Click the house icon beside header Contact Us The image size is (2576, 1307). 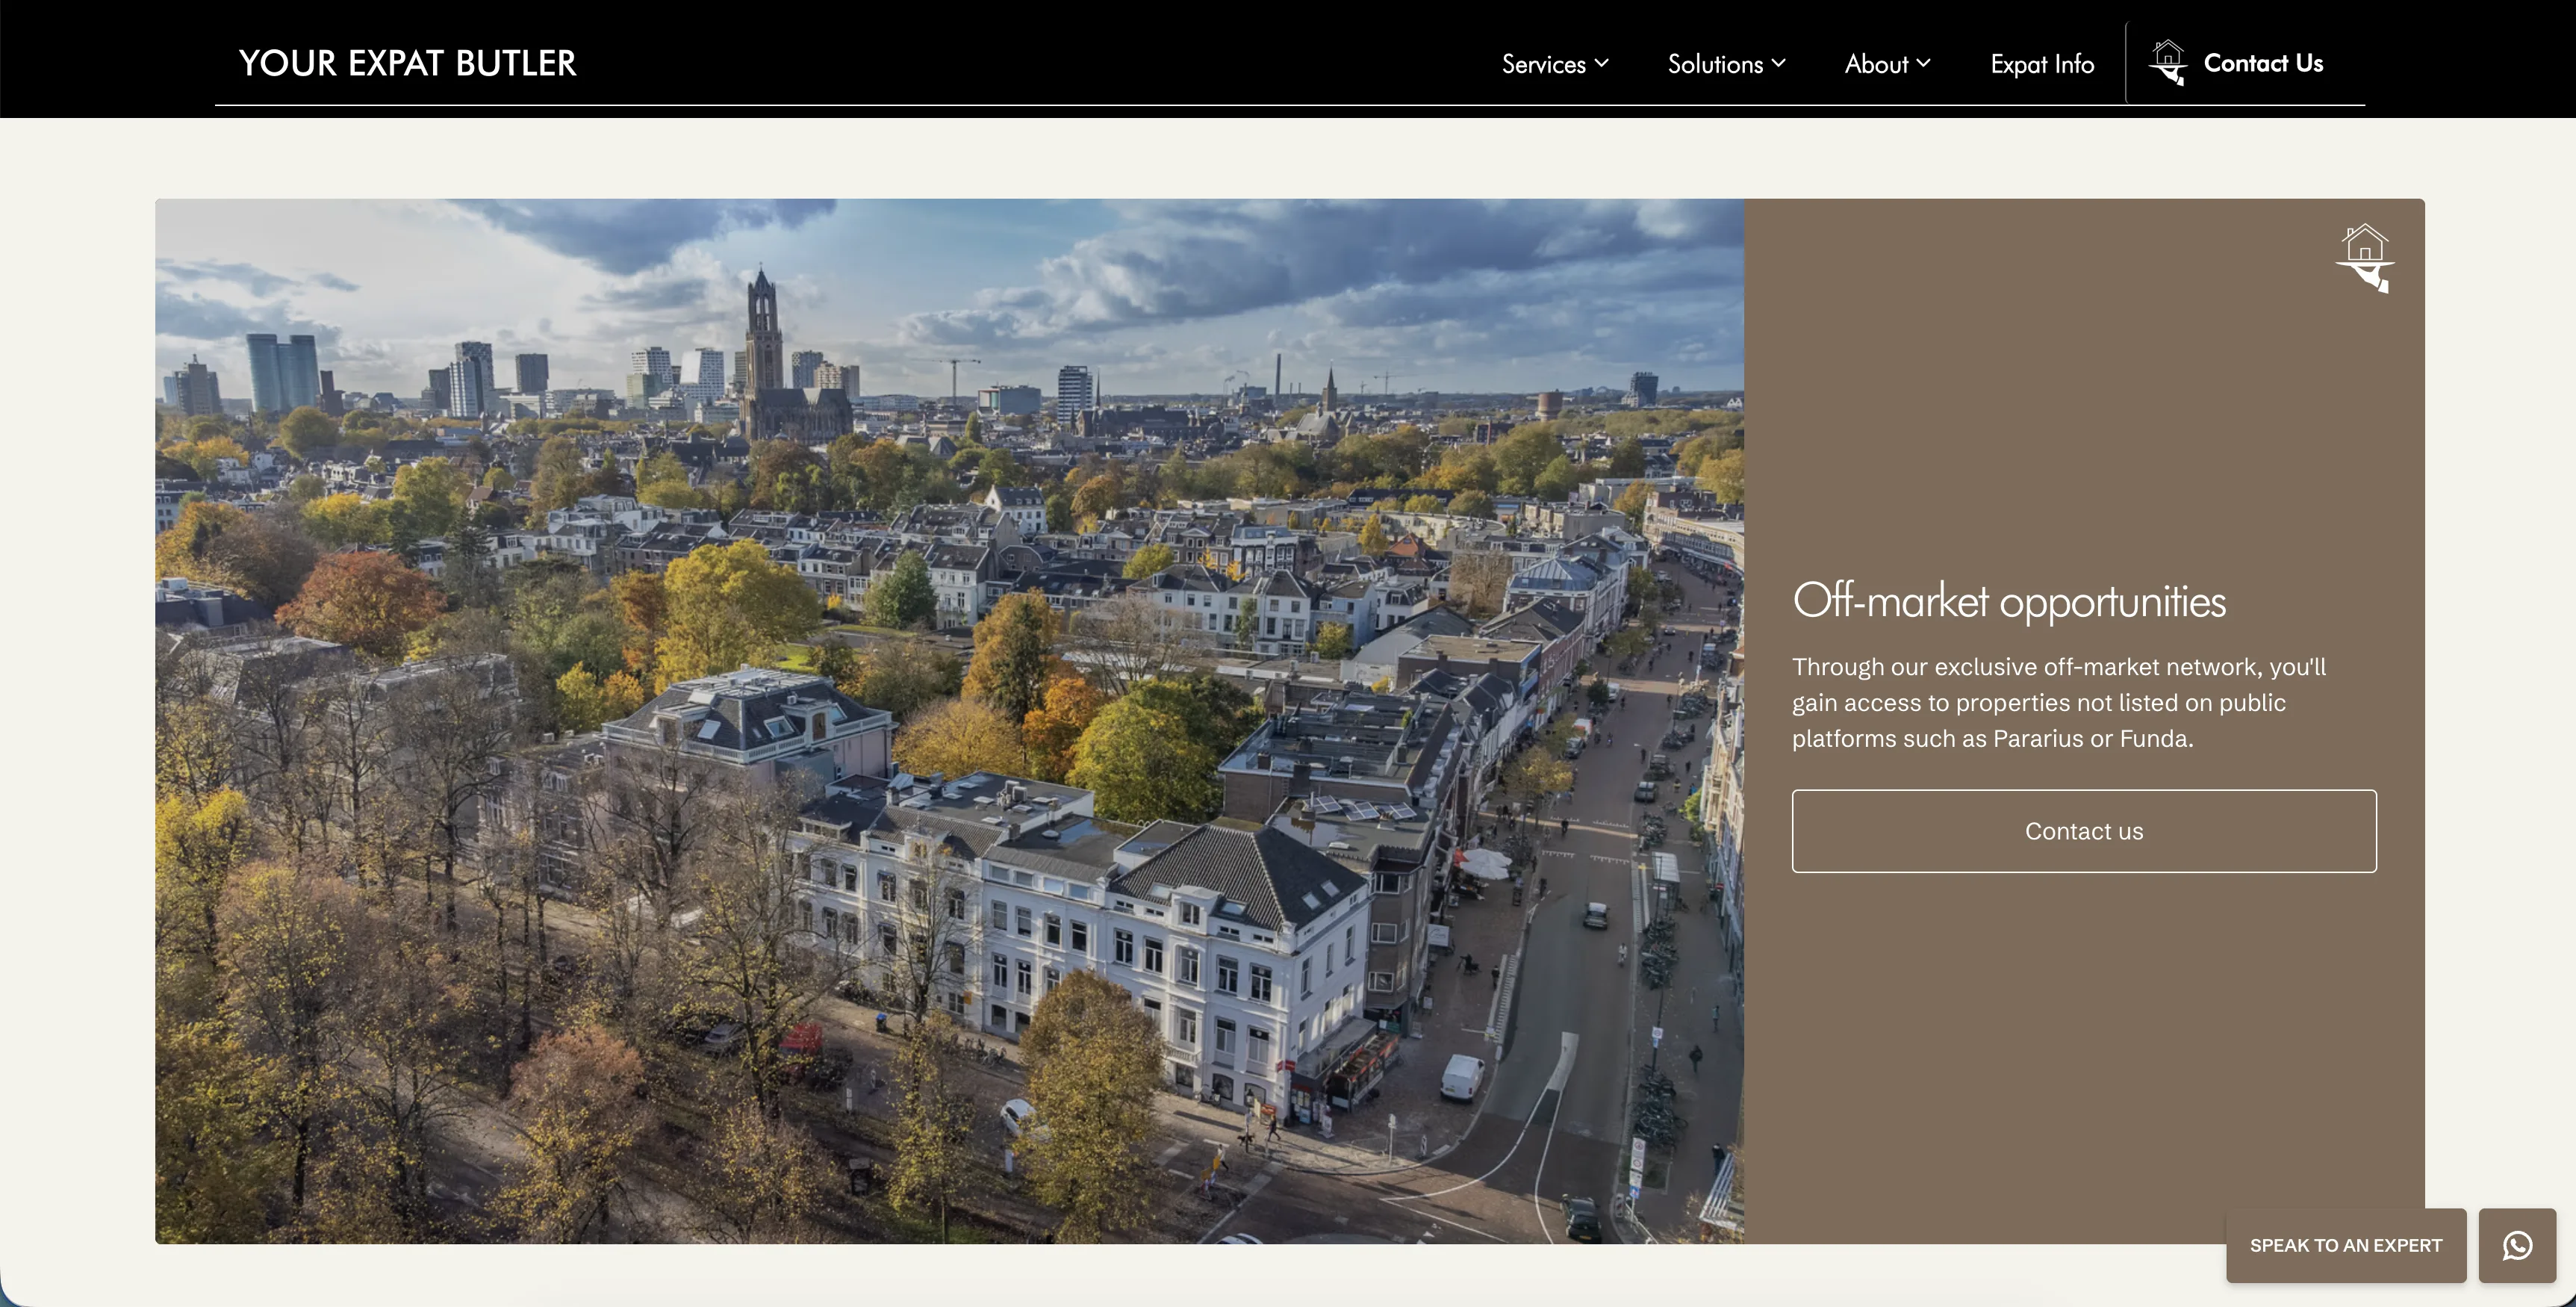[x=2169, y=62]
